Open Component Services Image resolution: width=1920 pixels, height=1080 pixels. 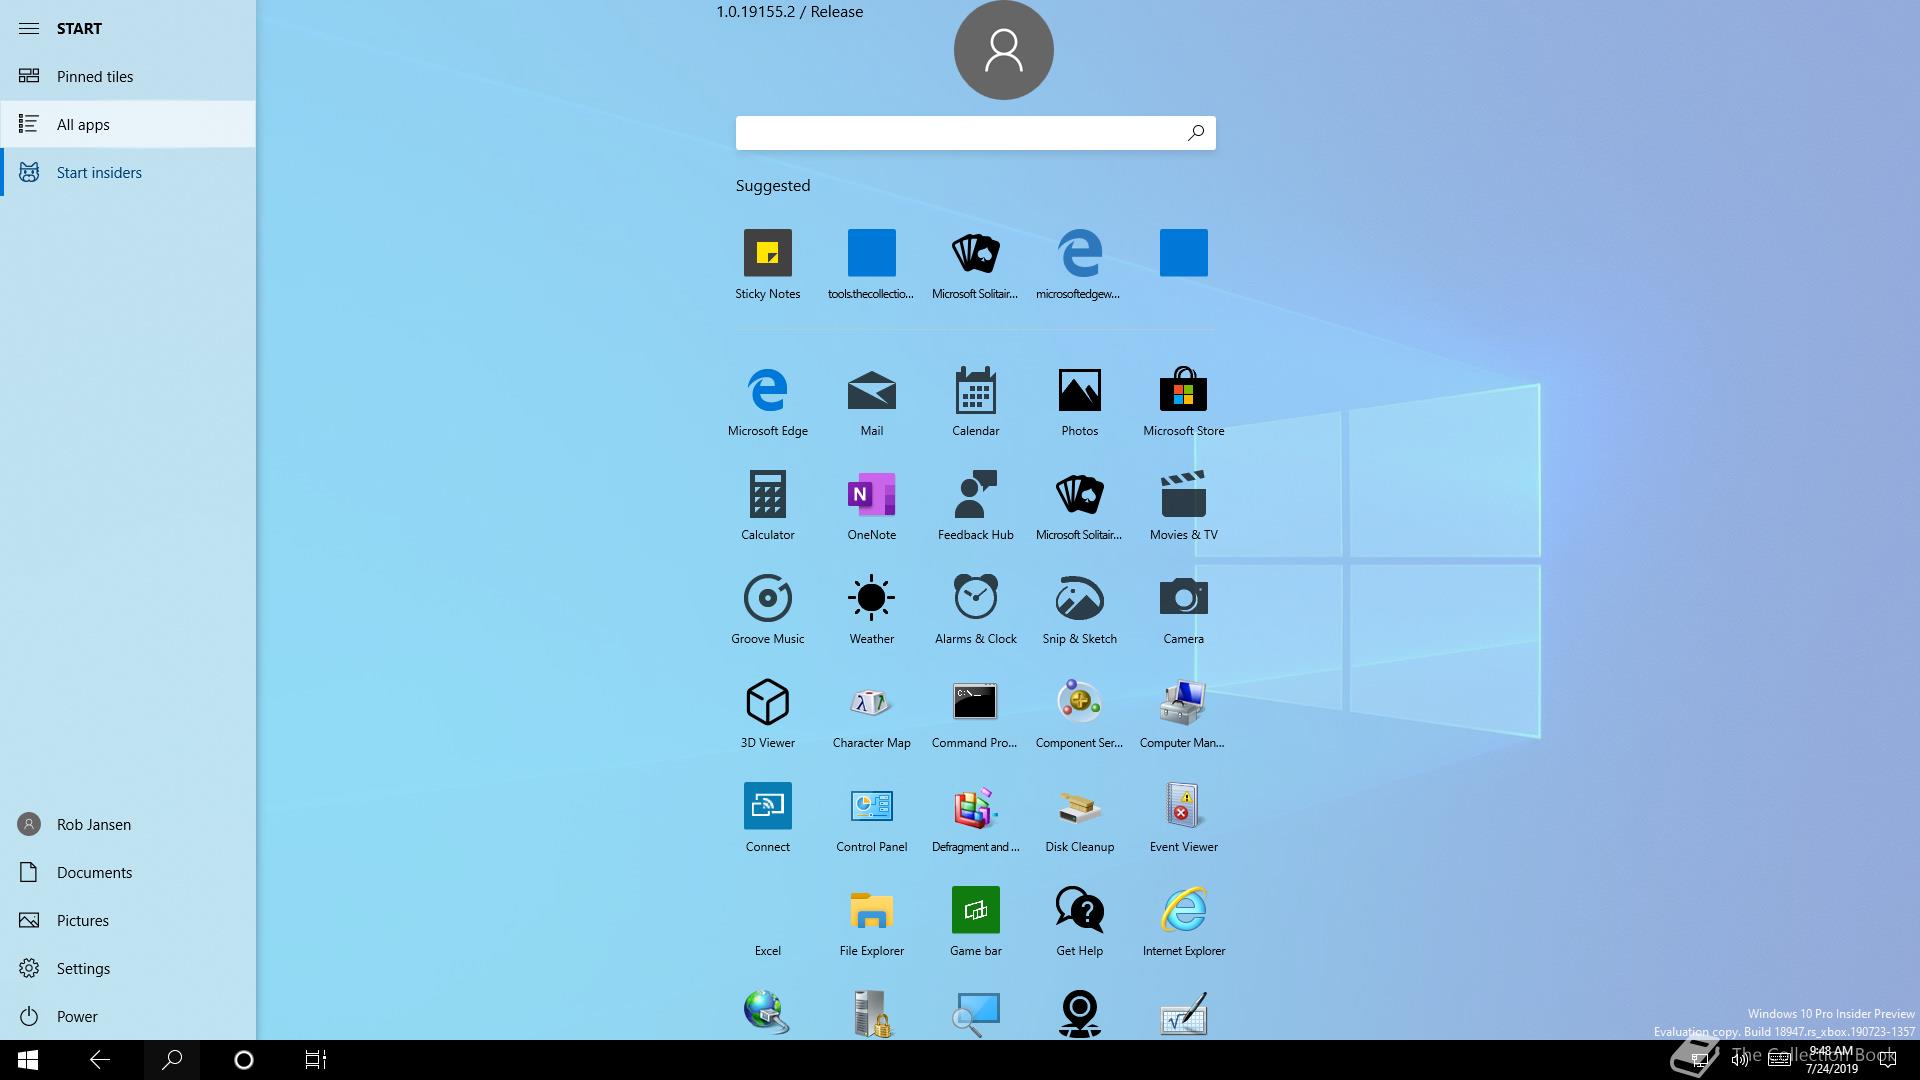point(1079,713)
